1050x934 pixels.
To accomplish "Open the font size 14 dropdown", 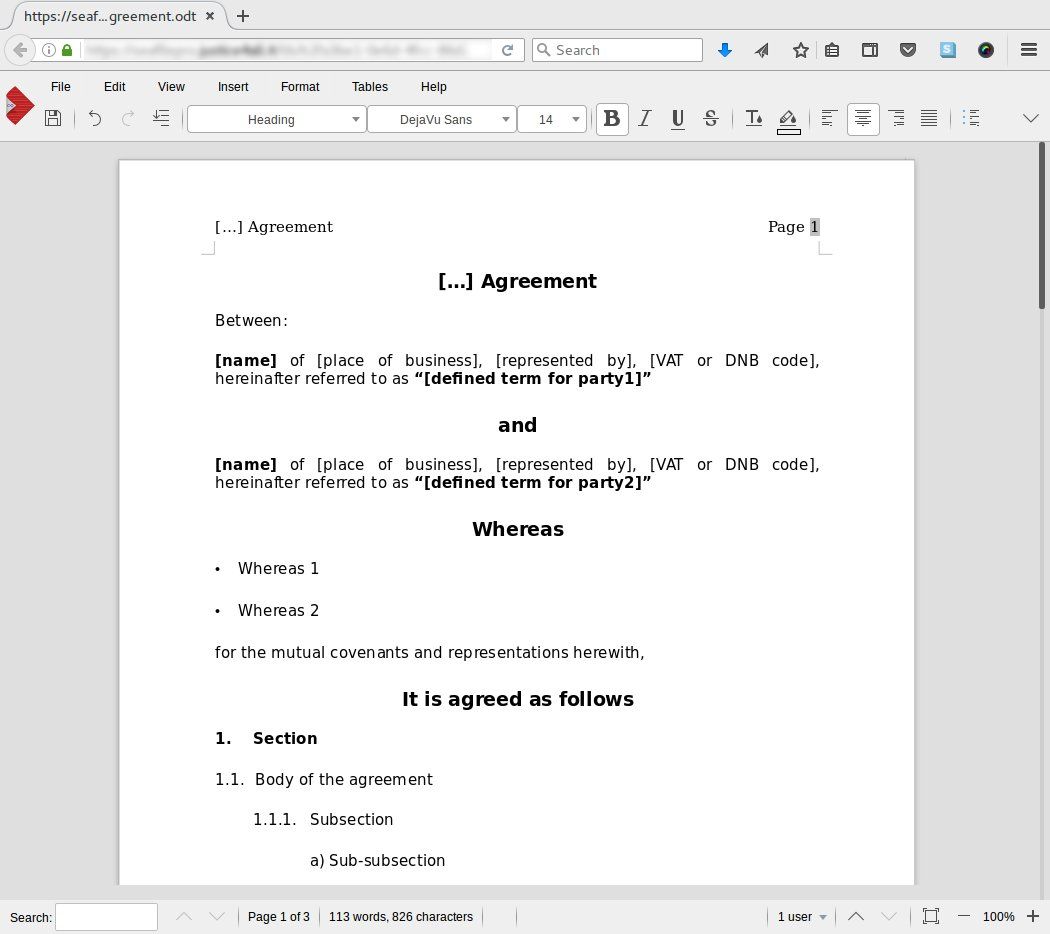I will (552, 119).
